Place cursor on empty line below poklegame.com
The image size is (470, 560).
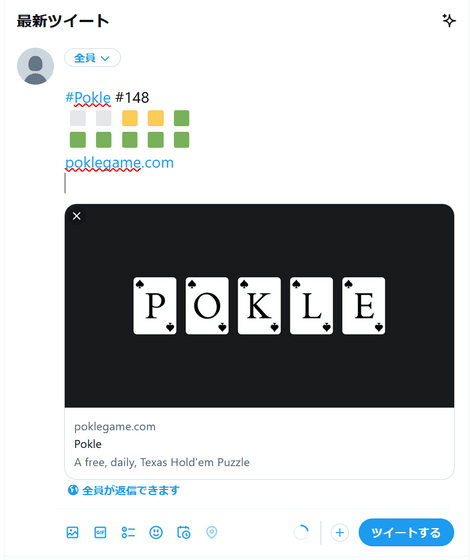coord(250,183)
